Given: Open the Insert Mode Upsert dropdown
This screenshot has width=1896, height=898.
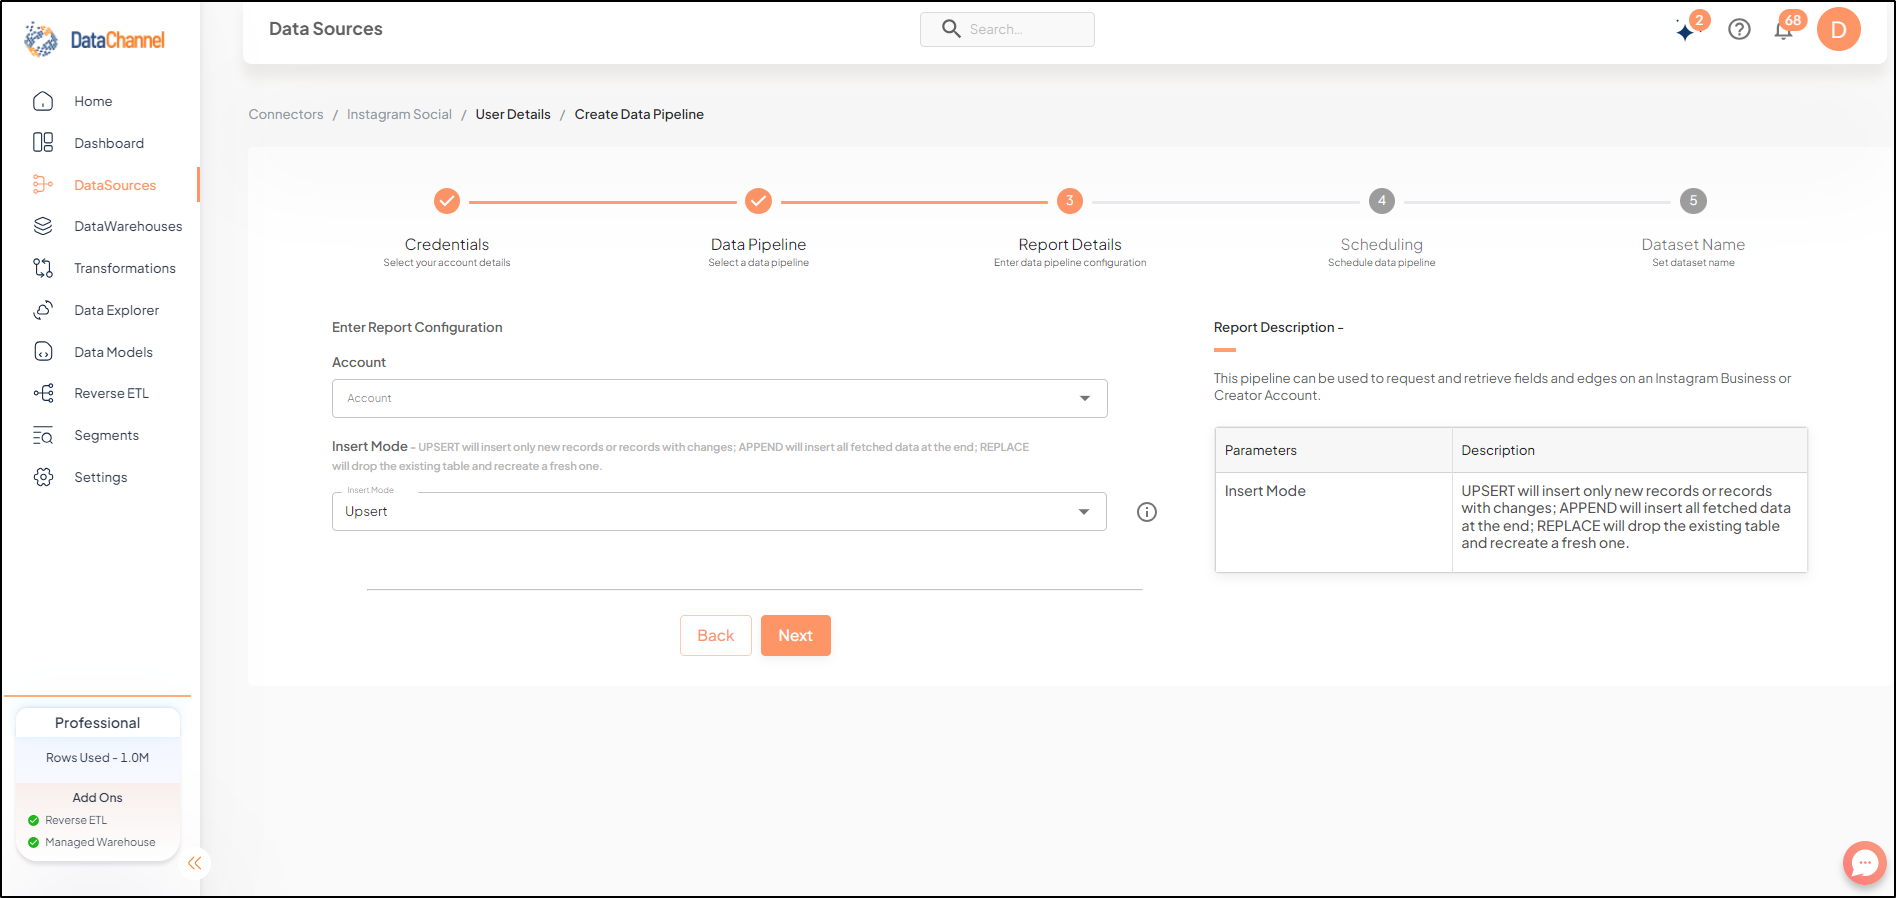Looking at the screenshot, I should (x=719, y=511).
